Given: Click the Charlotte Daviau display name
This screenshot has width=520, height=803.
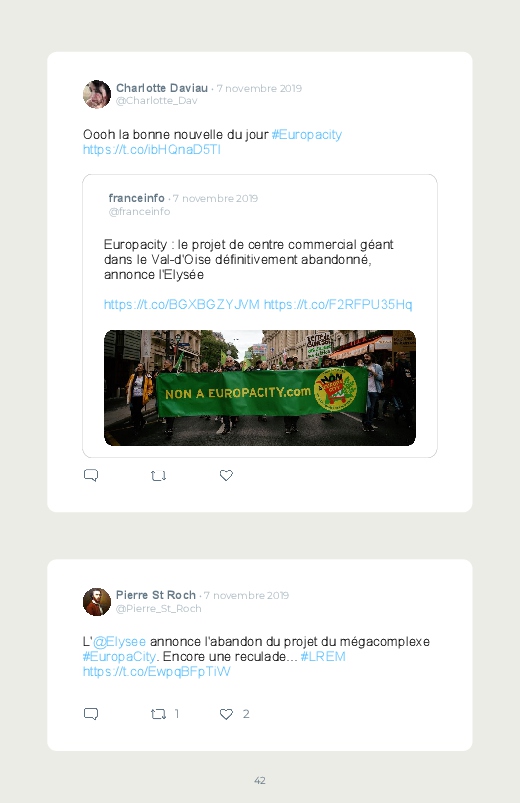Looking at the screenshot, I should click(162, 88).
